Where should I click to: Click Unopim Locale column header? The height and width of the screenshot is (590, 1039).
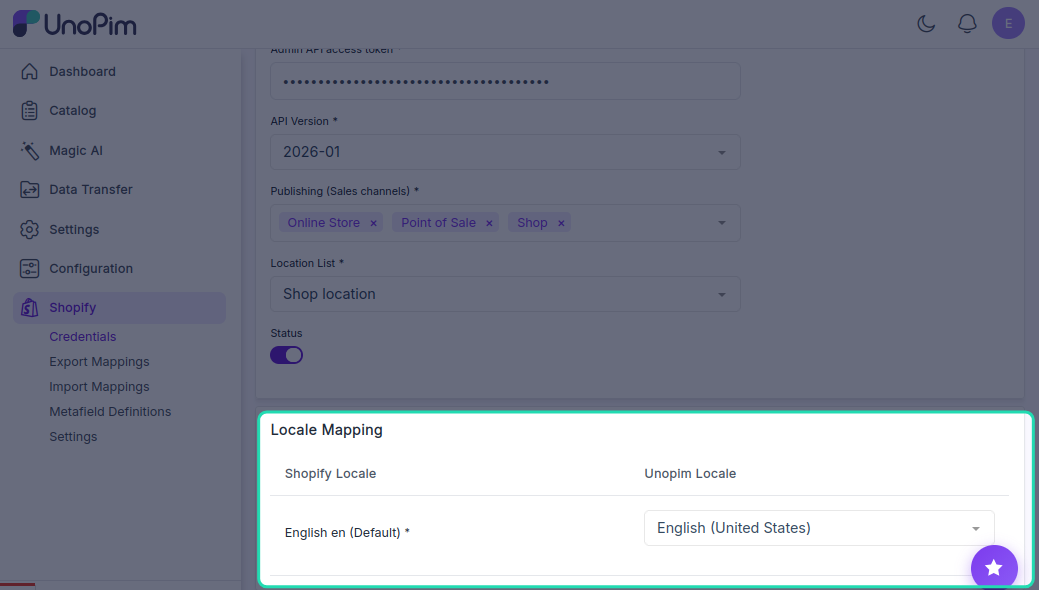[x=690, y=474]
